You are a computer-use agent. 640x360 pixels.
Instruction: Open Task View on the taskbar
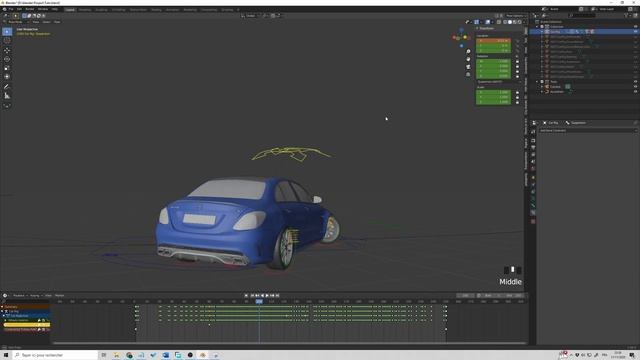[x=104, y=355]
